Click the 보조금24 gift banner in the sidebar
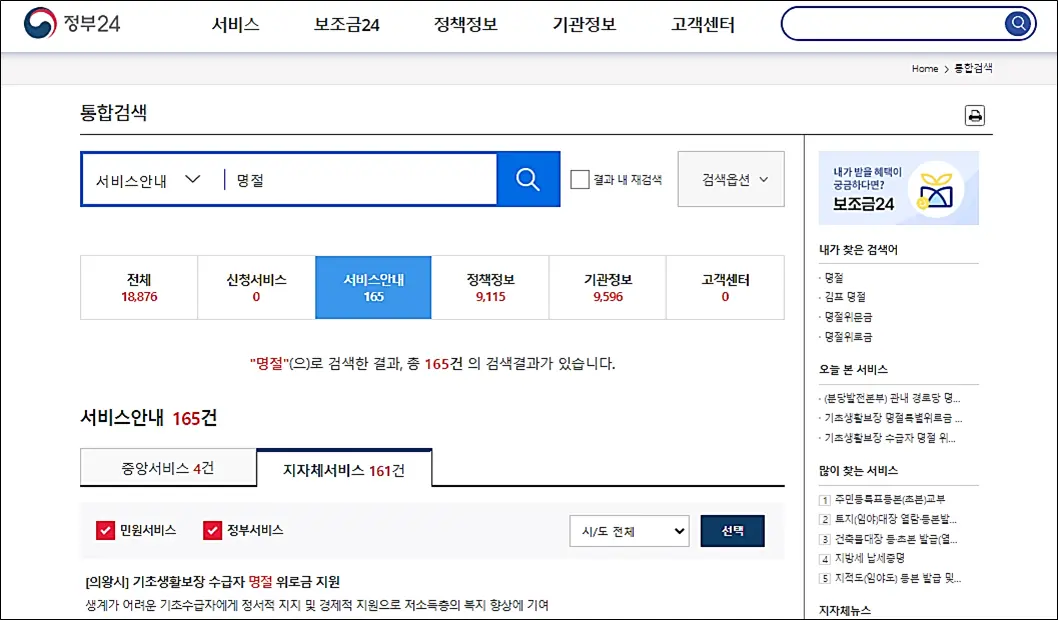Image resolution: width=1058 pixels, height=620 pixels. click(898, 186)
